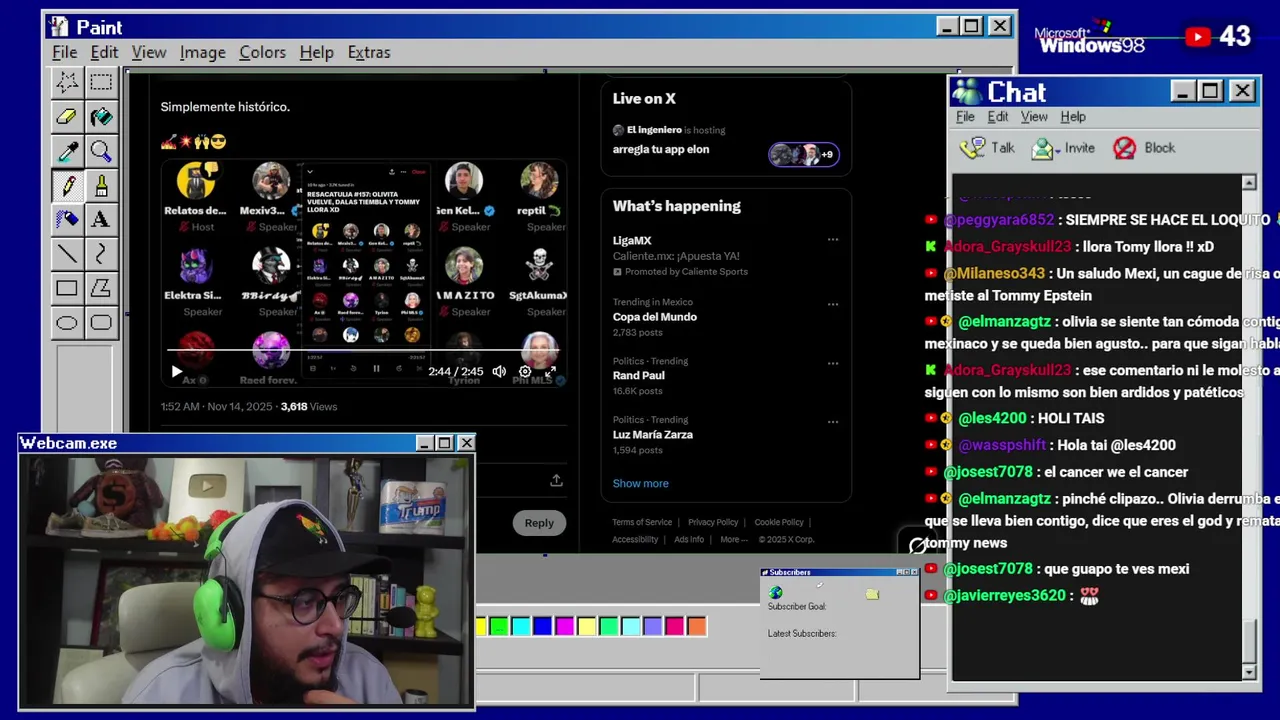The width and height of the screenshot is (1280, 720).
Task: Select the Pencil tool in Paint
Action: (67, 185)
